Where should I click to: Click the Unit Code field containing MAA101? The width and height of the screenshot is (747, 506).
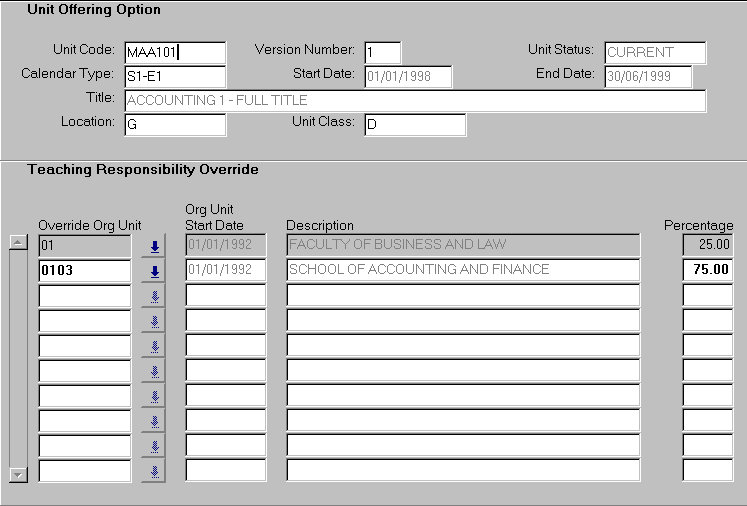pyautogui.click(x=175, y=52)
